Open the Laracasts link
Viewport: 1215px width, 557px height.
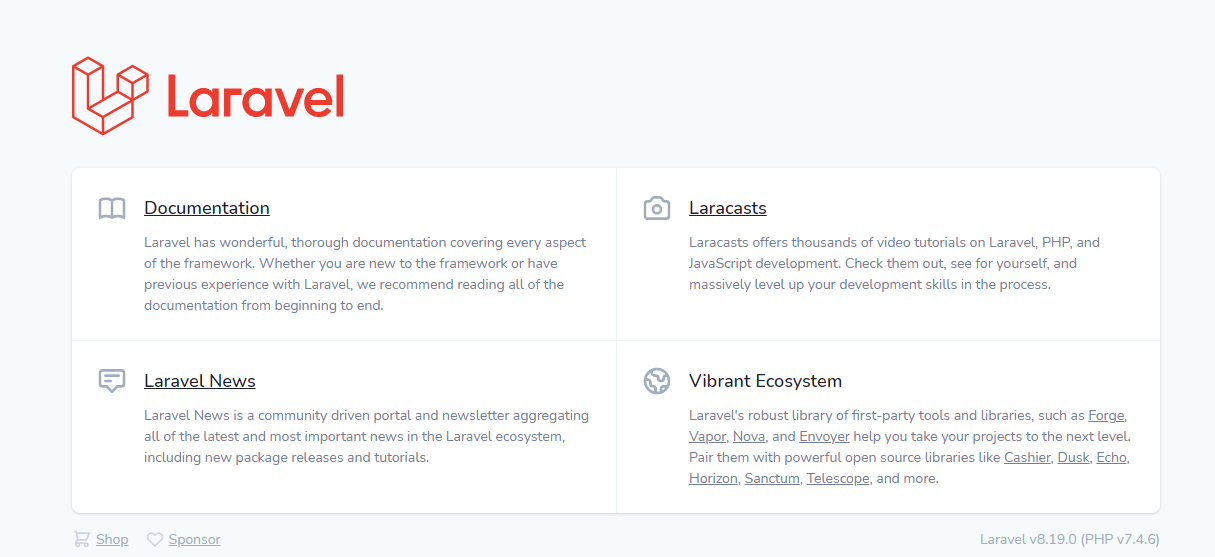pos(727,208)
